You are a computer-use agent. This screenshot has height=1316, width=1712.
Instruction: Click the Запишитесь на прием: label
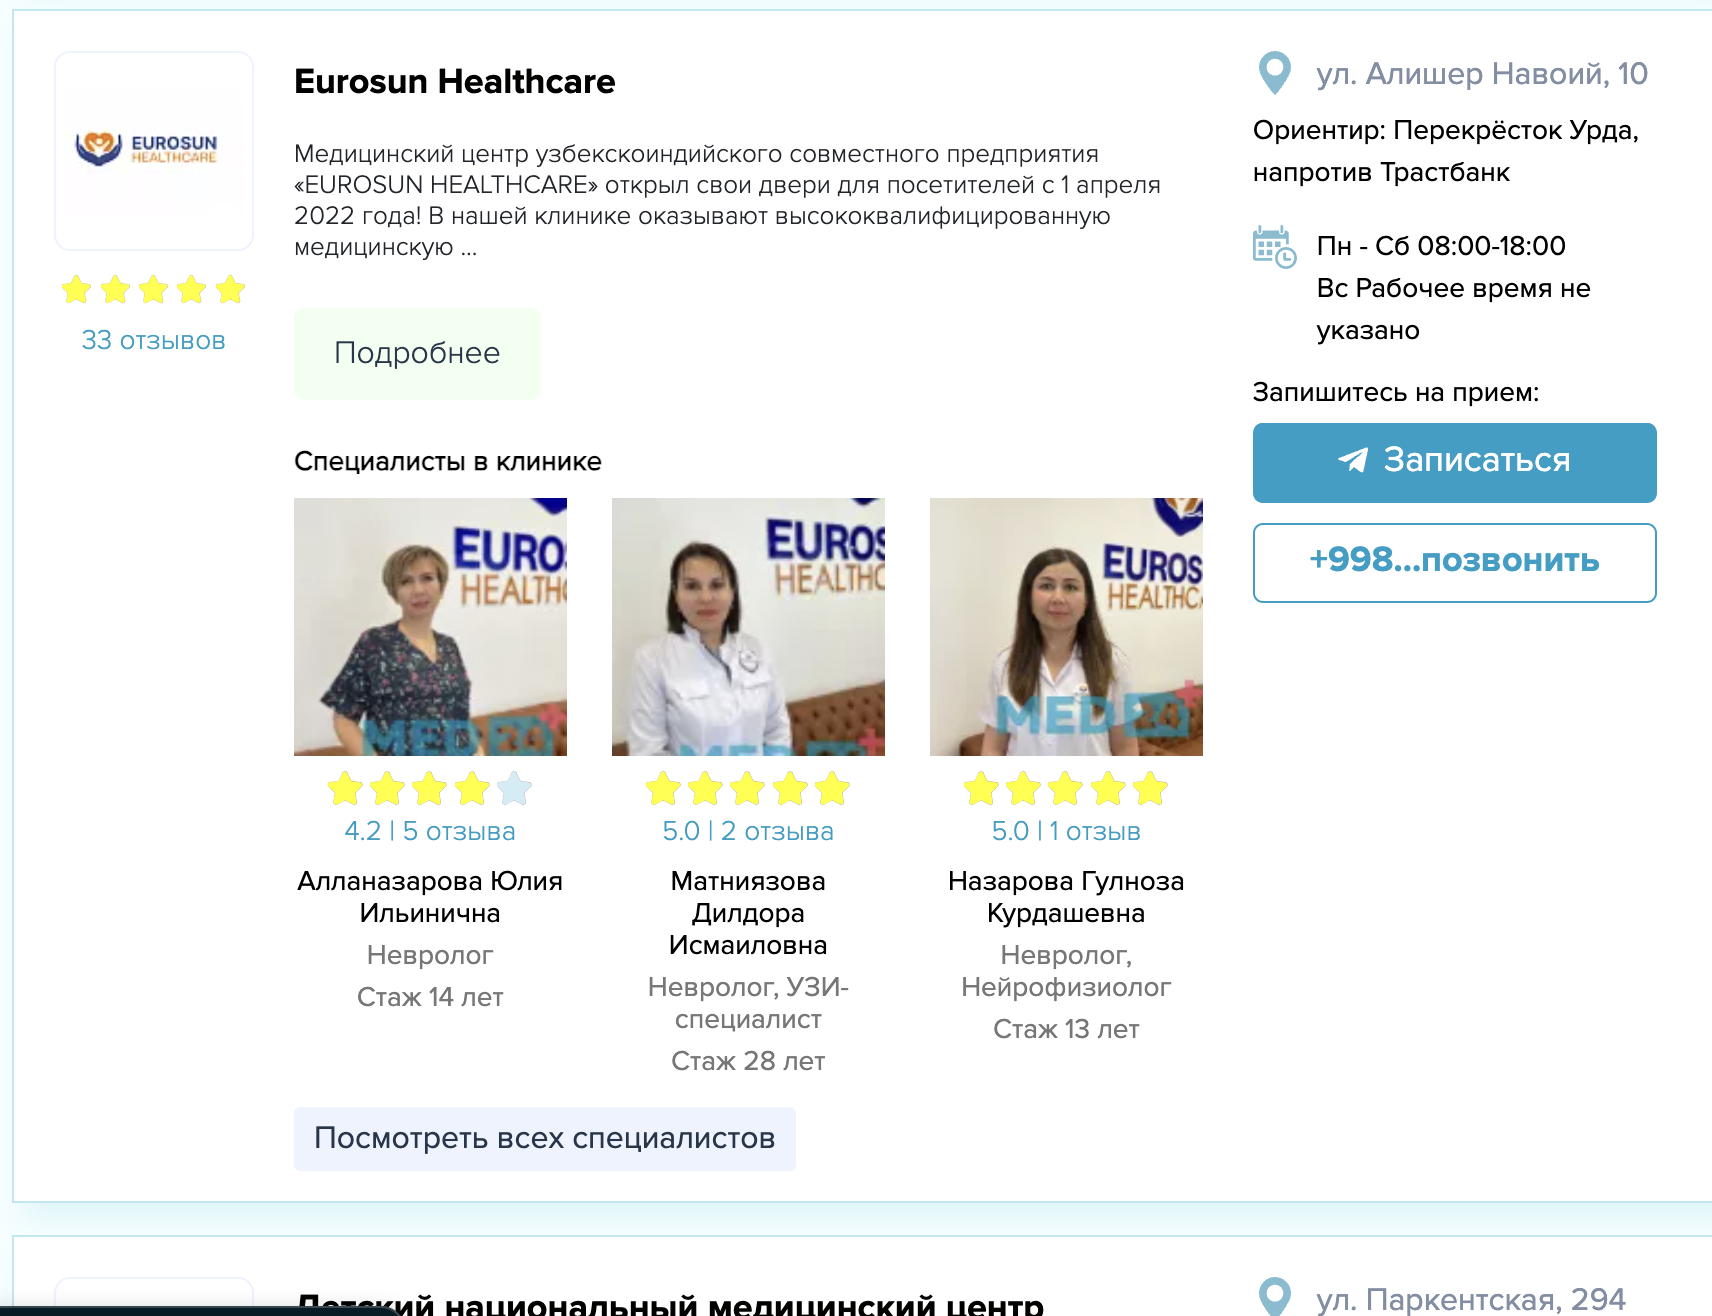pos(1396,392)
